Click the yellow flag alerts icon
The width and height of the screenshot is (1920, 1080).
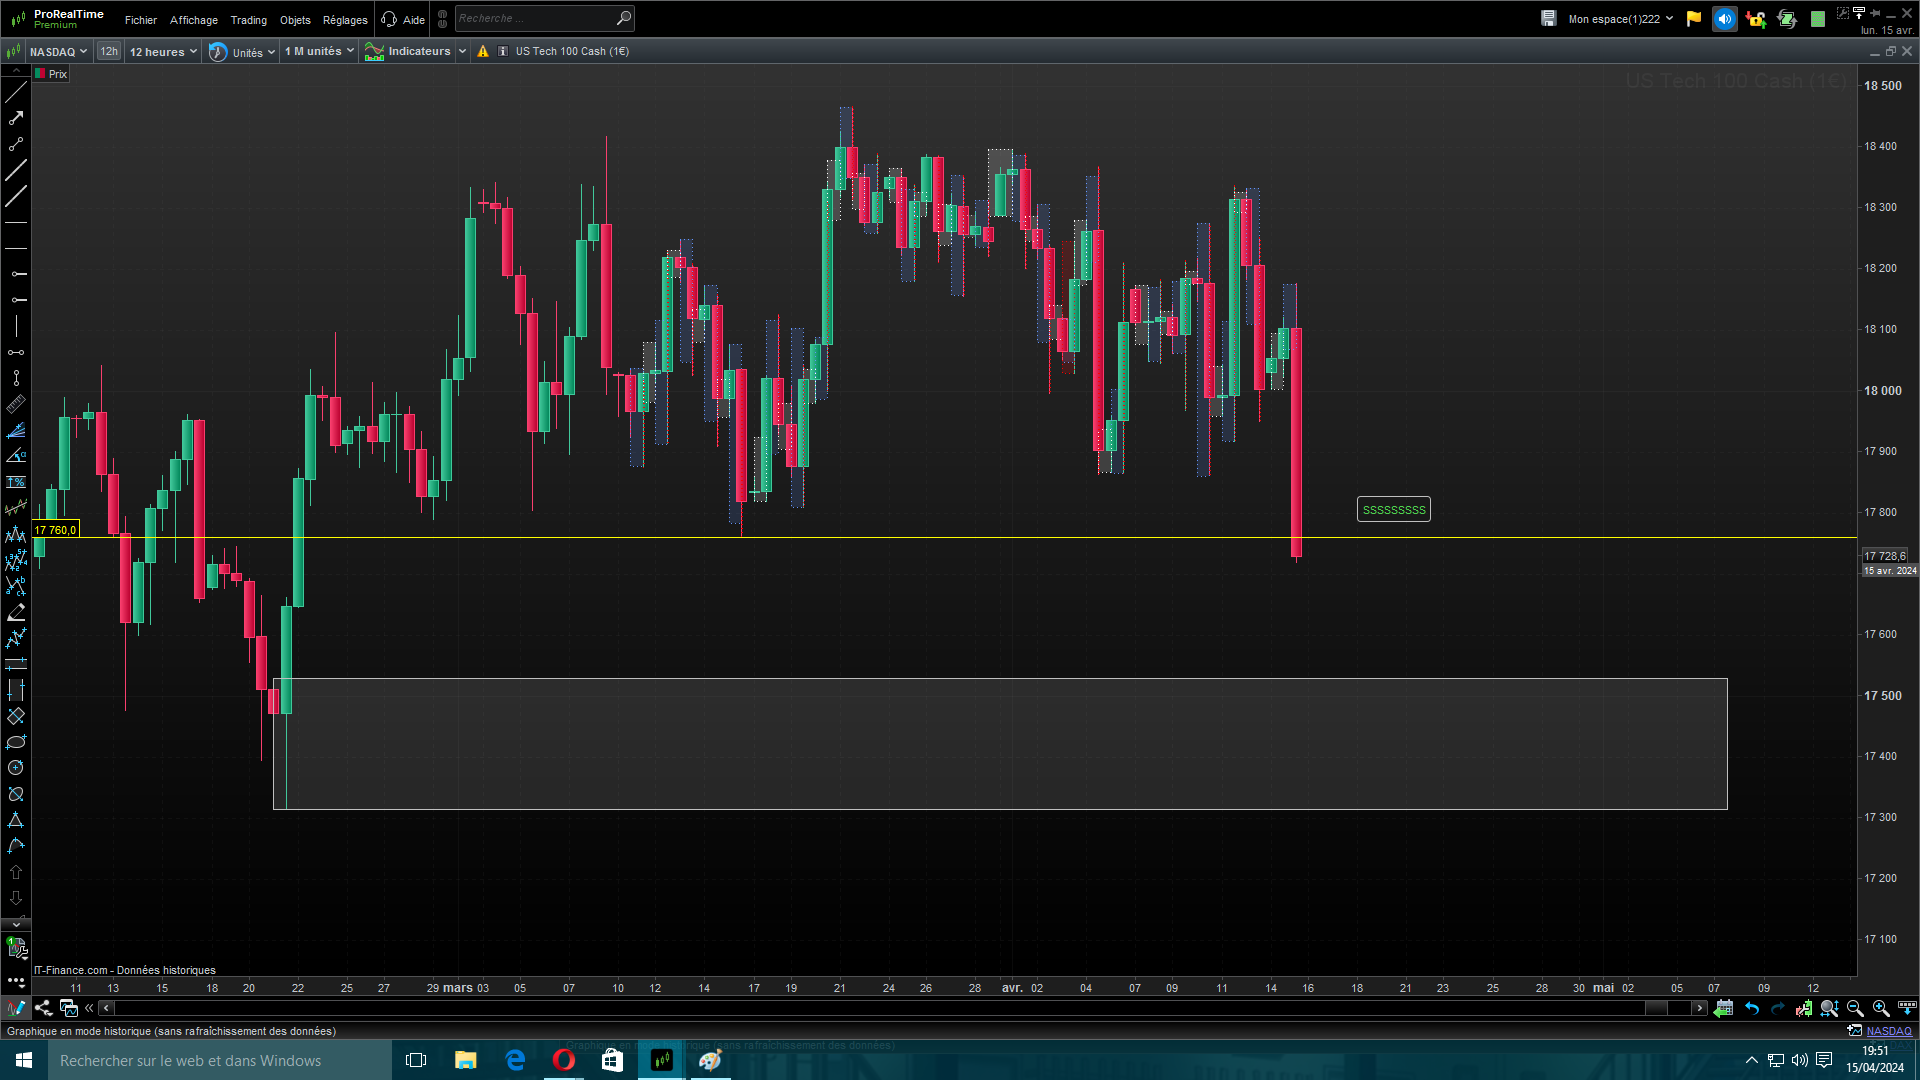click(x=1693, y=18)
